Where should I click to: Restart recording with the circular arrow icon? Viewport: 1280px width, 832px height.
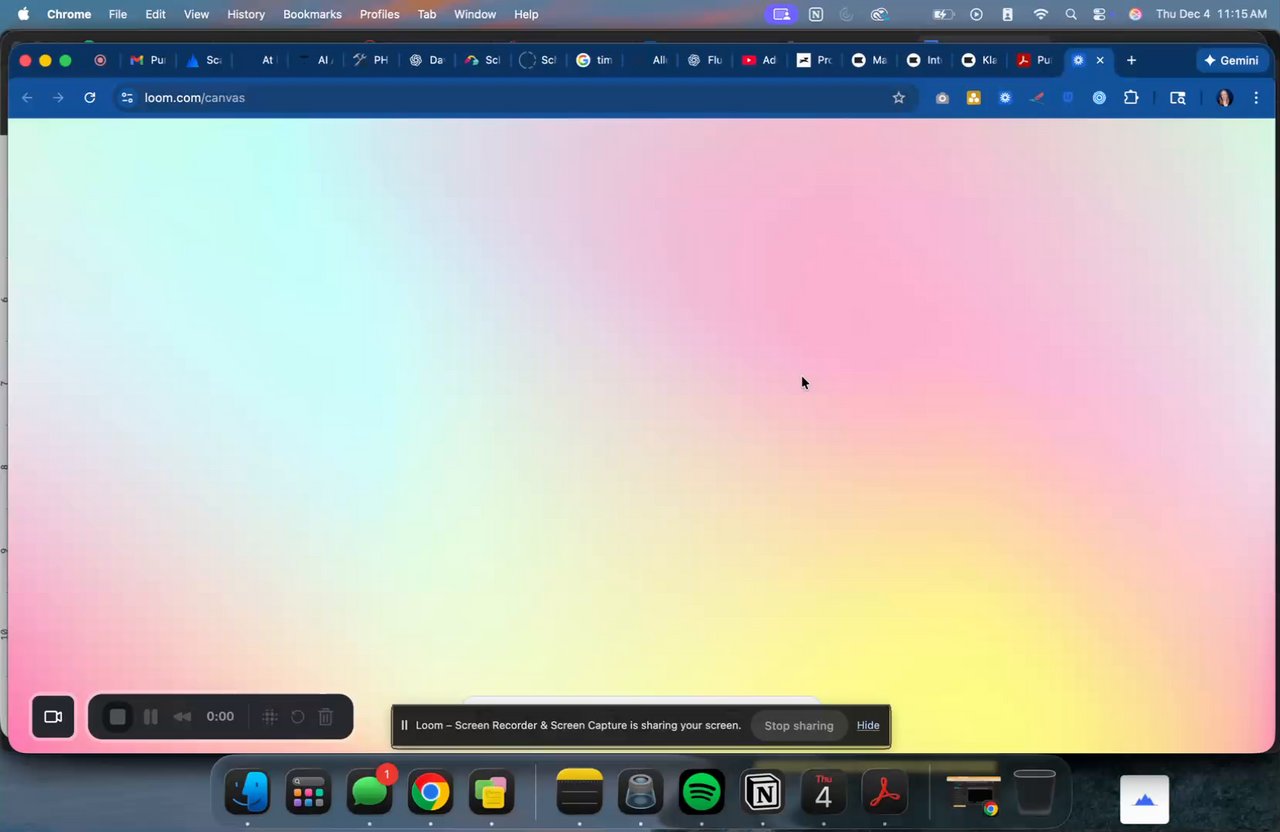point(298,717)
